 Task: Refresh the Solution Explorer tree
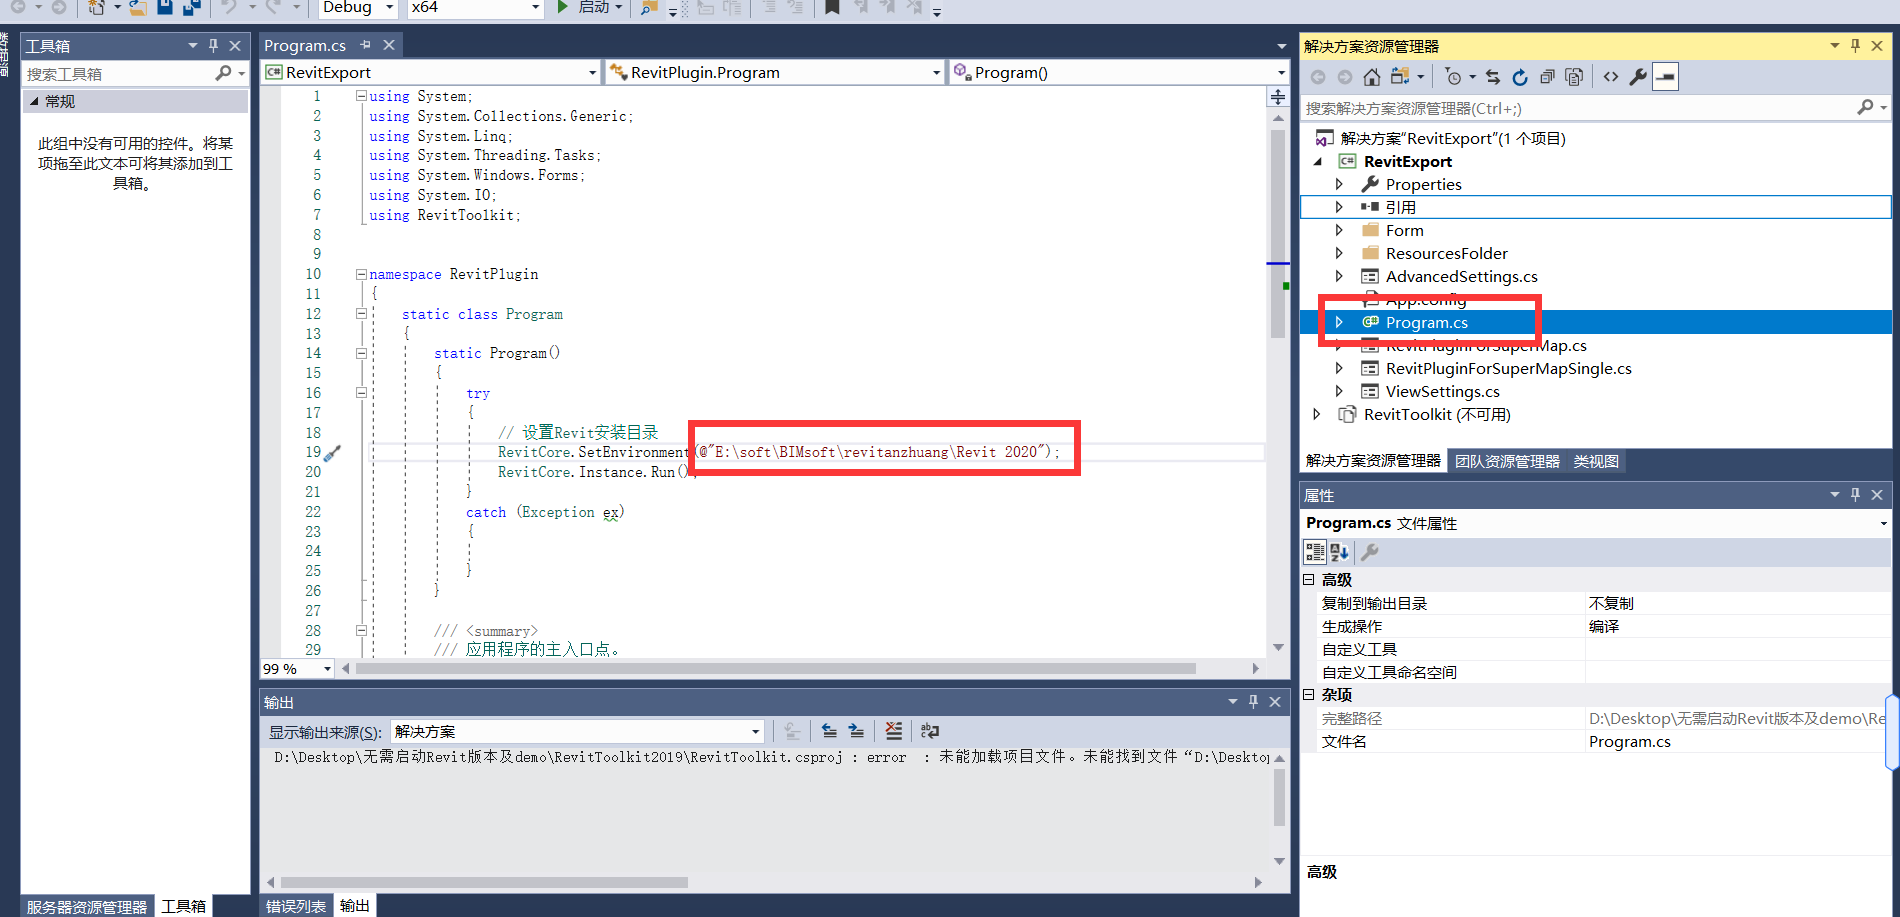click(x=1520, y=76)
